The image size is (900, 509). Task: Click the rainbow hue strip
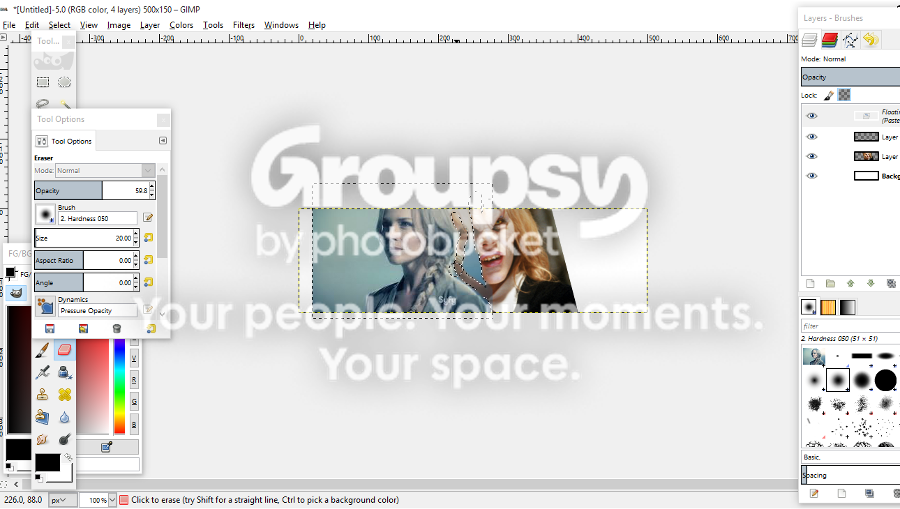pyautogui.click(x=119, y=386)
